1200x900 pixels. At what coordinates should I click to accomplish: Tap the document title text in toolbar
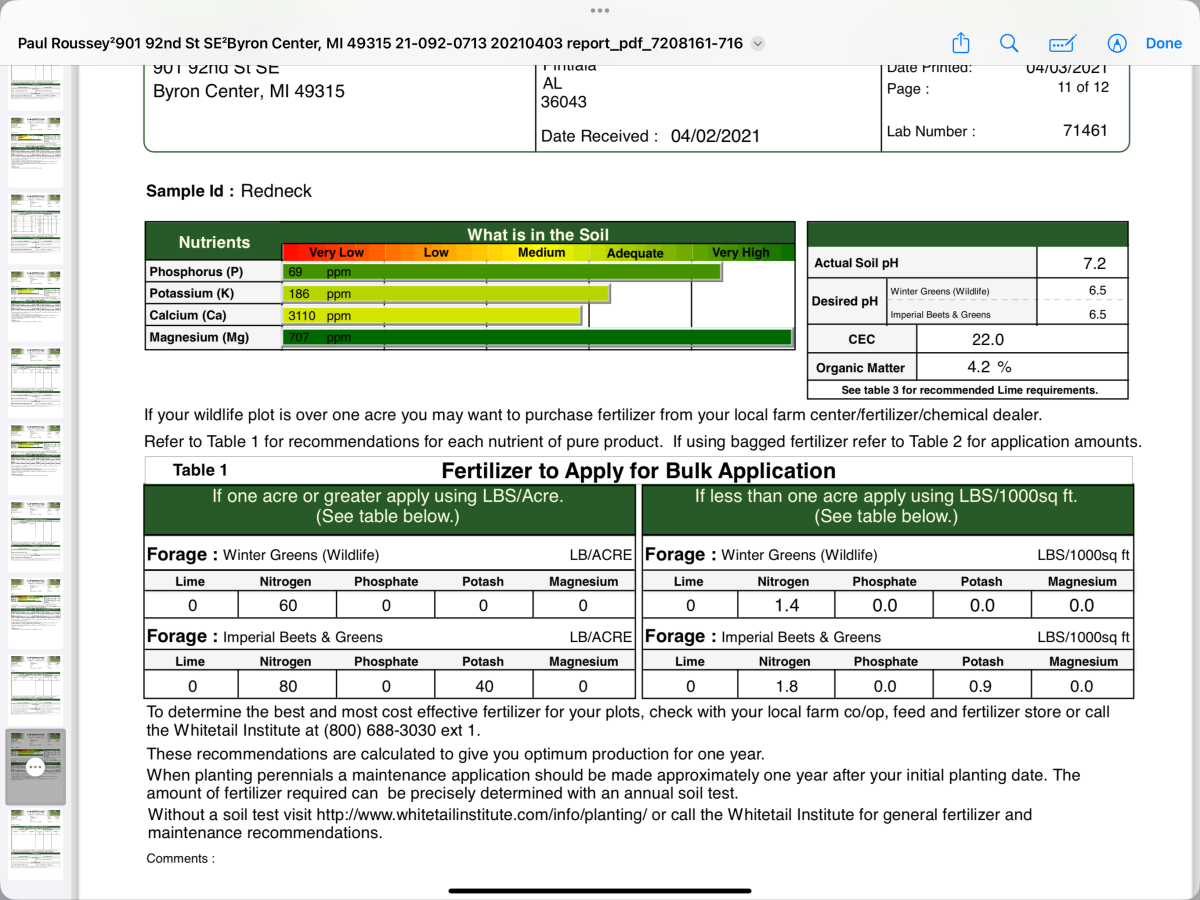click(380, 43)
